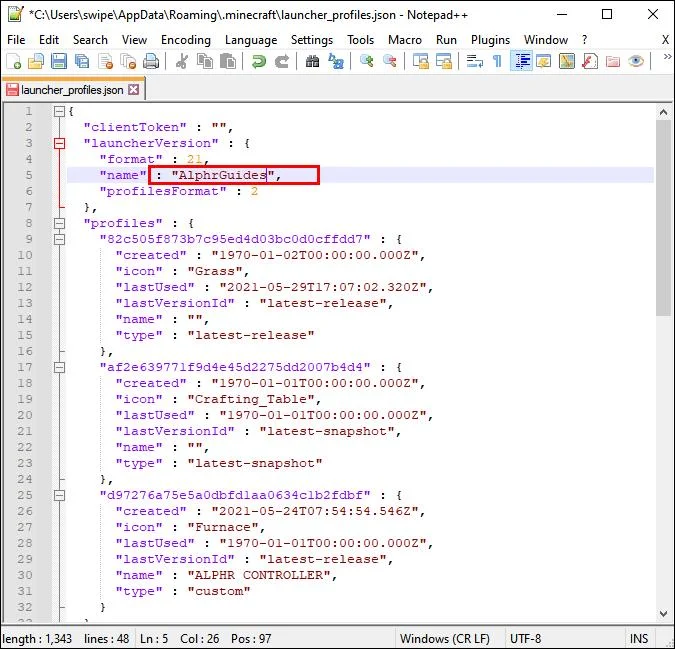Image resolution: width=675 pixels, height=649 pixels.
Task: Collapse the d97276a7 profile fold marker
Action: coord(59,495)
